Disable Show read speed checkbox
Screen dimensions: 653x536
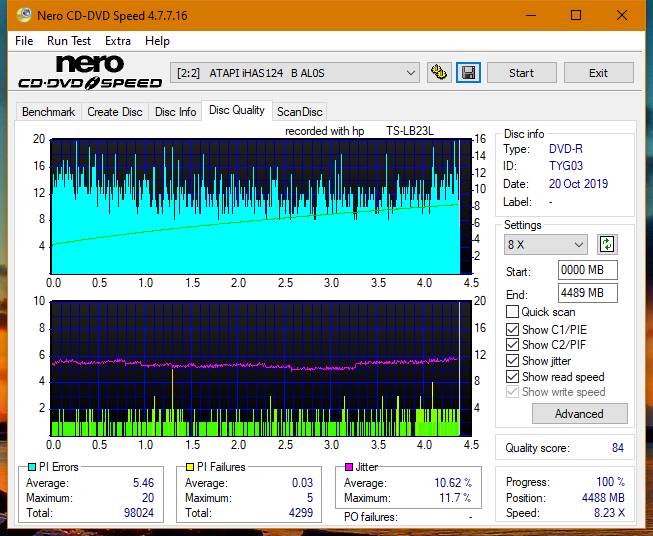(512, 376)
